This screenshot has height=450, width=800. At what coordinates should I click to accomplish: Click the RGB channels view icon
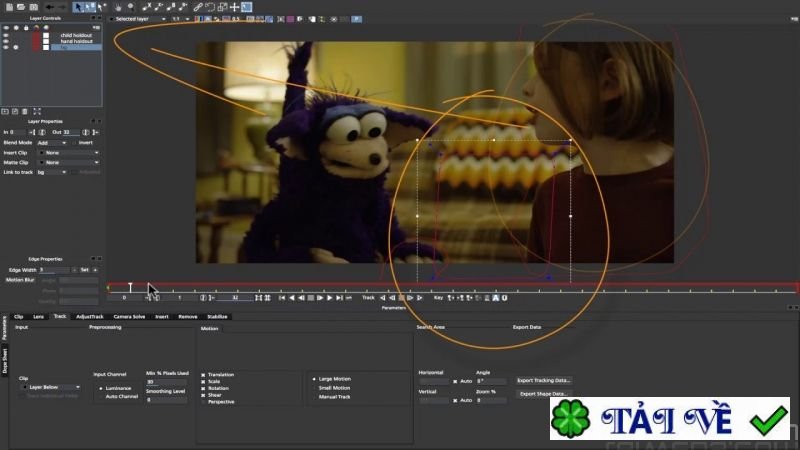tap(198, 19)
